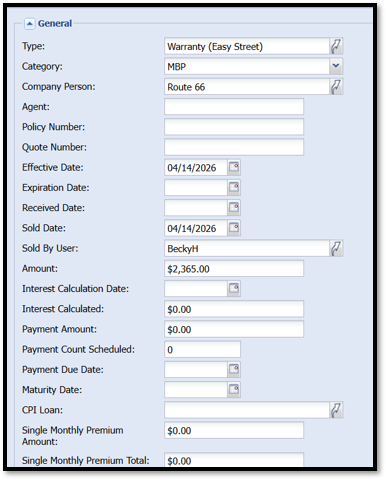Click the Payment Amount field
Screen dimensions: 386x480
(x=234, y=329)
